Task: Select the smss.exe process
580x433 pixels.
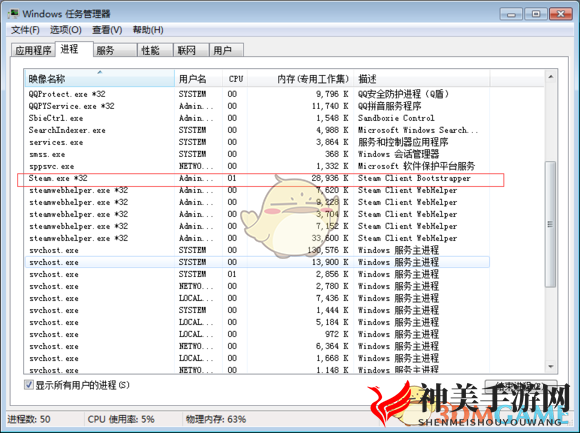Action: (257, 154)
